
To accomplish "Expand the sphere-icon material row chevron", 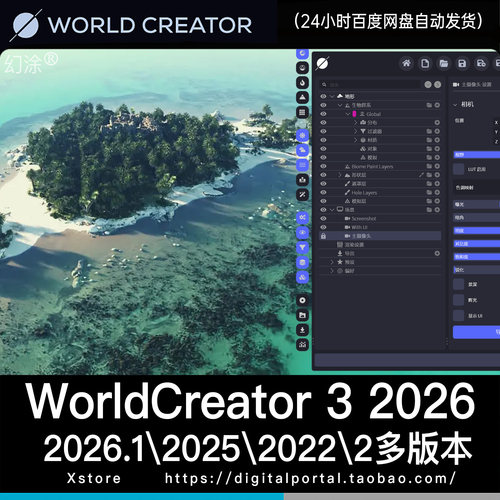I will (x=356, y=140).
